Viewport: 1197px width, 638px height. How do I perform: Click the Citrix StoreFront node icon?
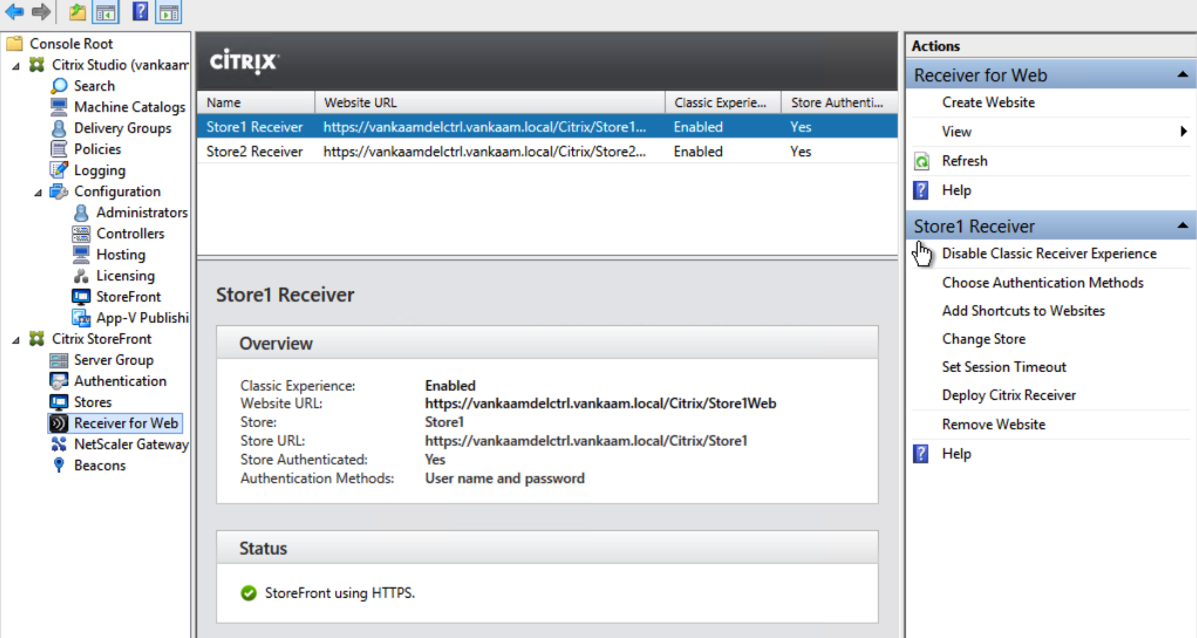click(37, 339)
